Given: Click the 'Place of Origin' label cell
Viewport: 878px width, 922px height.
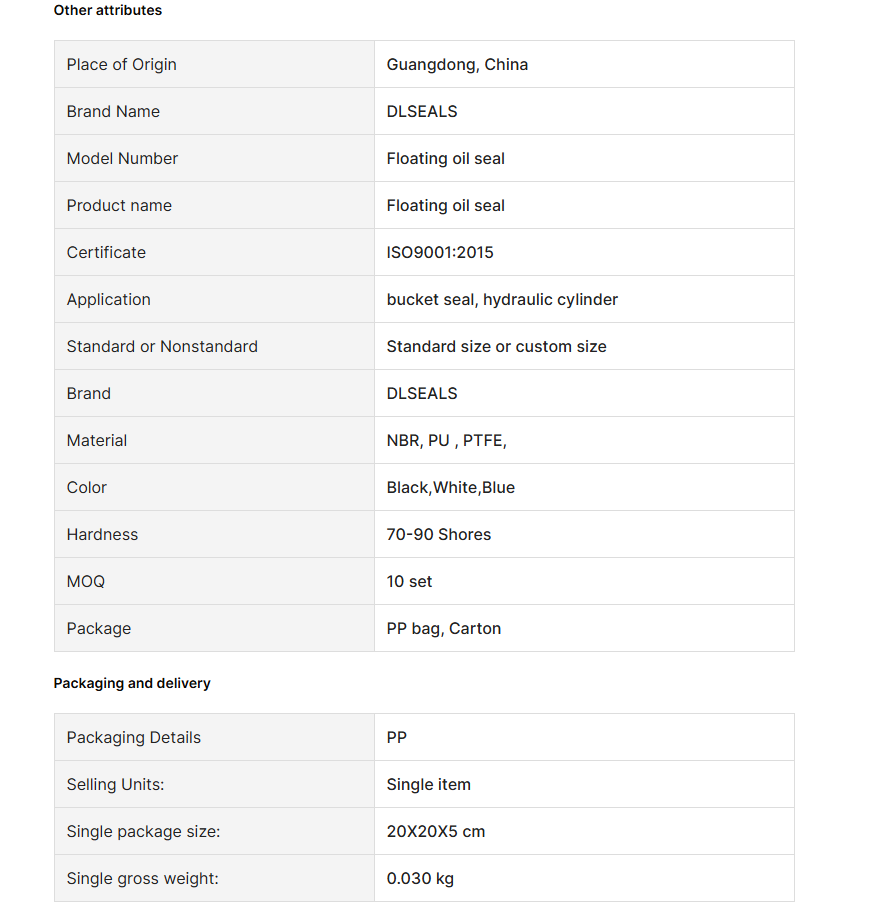Looking at the screenshot, I should 121,64.
